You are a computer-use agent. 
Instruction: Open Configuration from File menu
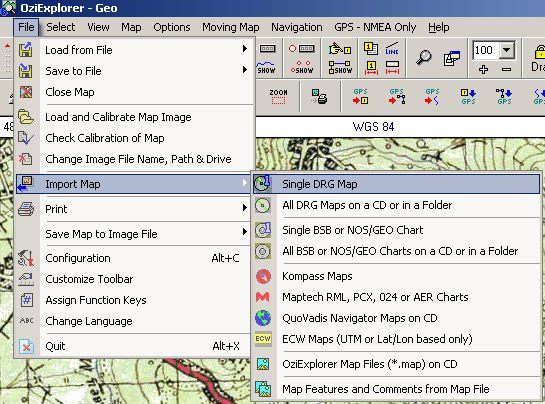coord(134,258)
